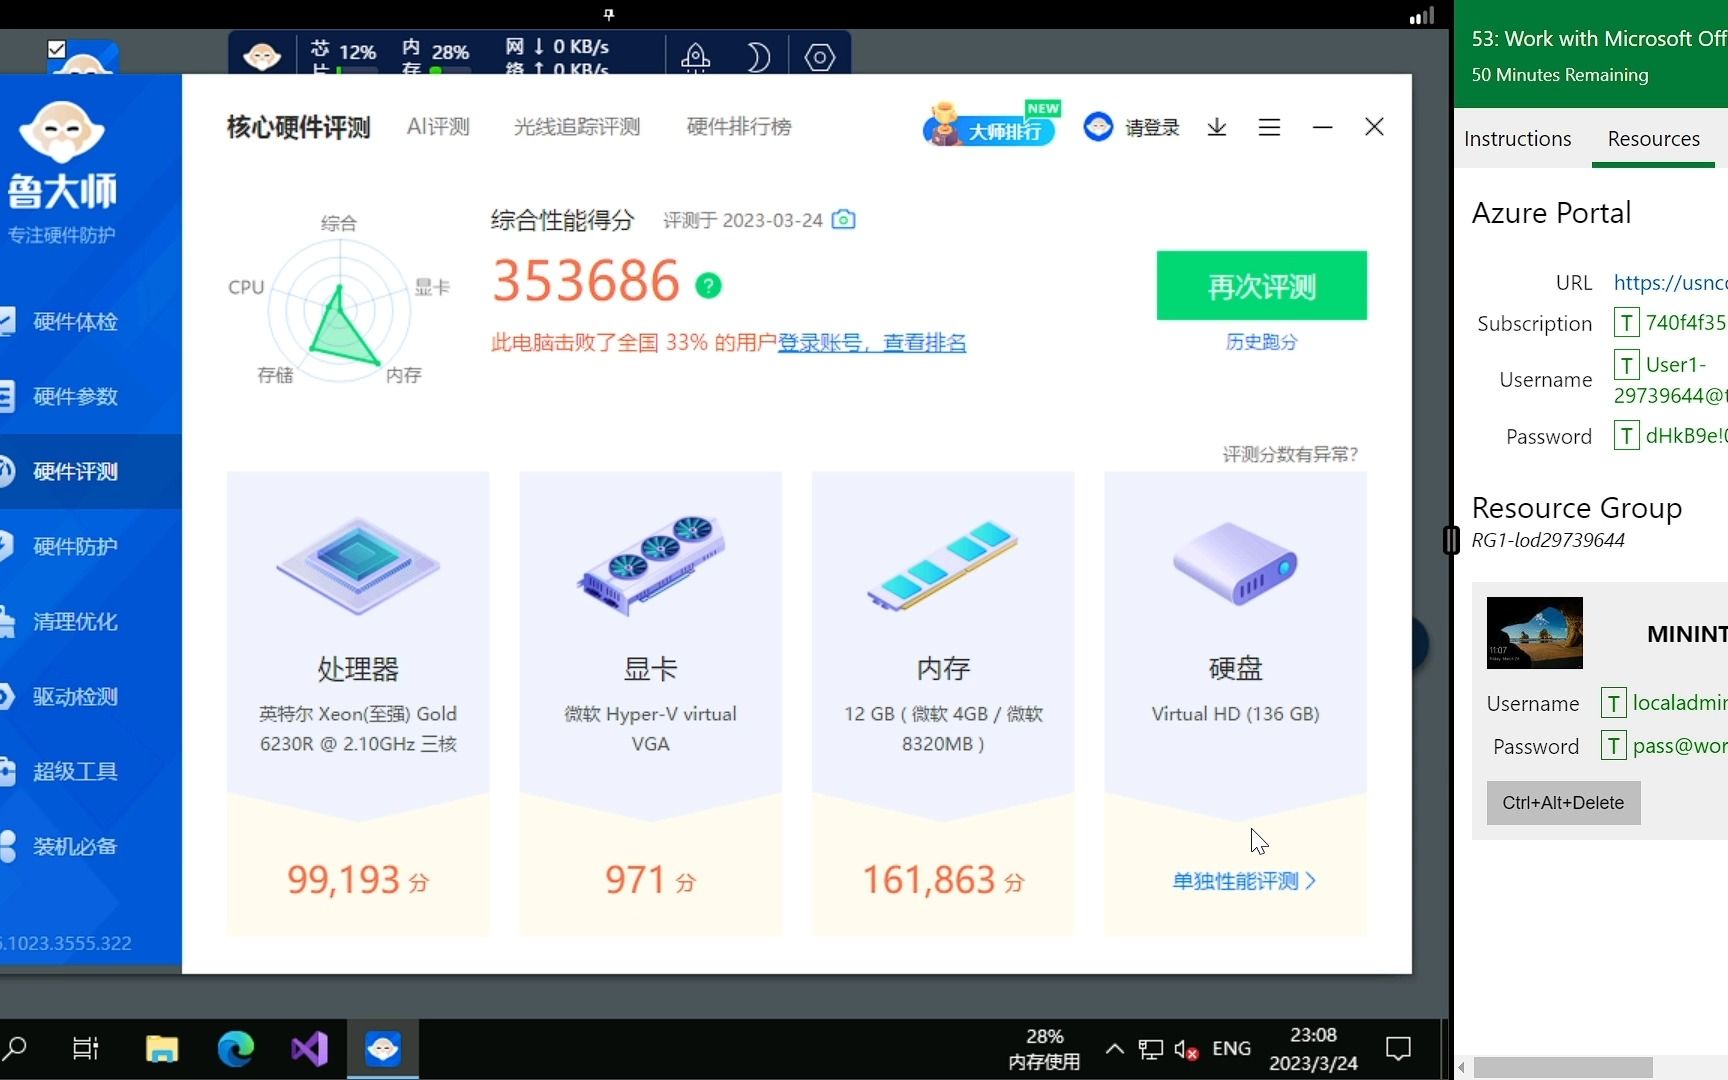This screenshot has height=1080, width=1728.
Task: Click the Windows taskbar search icon
Action: coord(15,1048)
